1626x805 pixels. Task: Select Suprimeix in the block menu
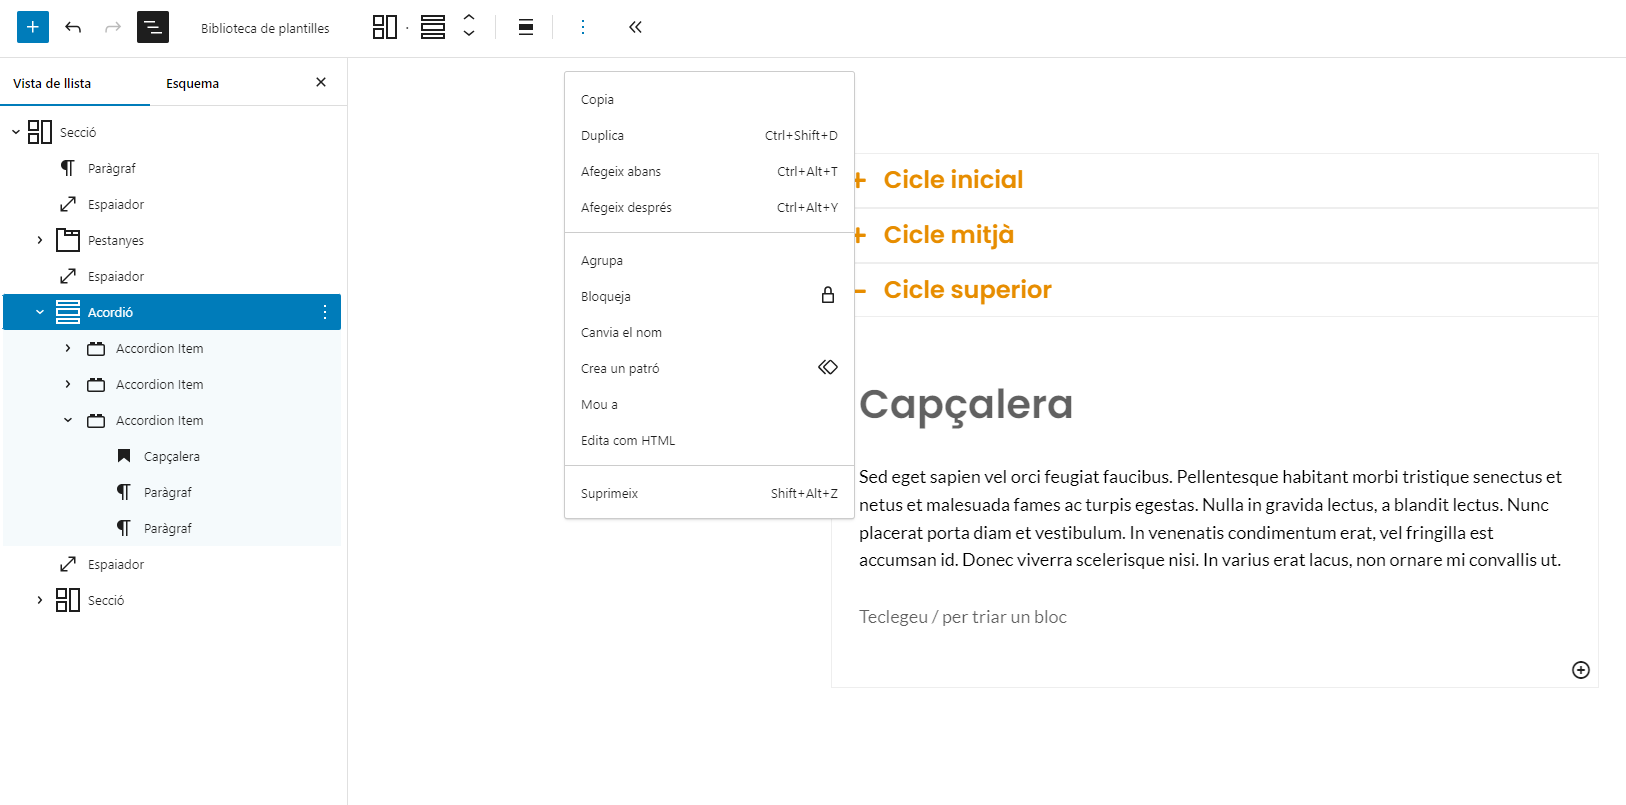(609, 493)
